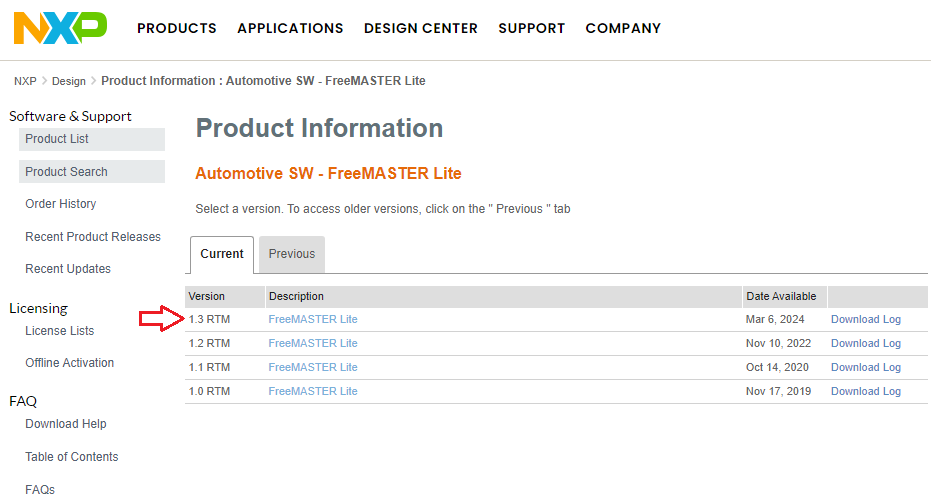931x502 pixels.
Task: Go to Offline Activation
Action: click(70, 363)
